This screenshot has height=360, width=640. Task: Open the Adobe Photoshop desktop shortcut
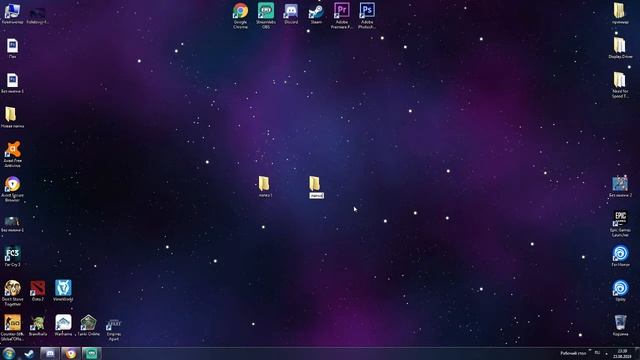[367, 16]
